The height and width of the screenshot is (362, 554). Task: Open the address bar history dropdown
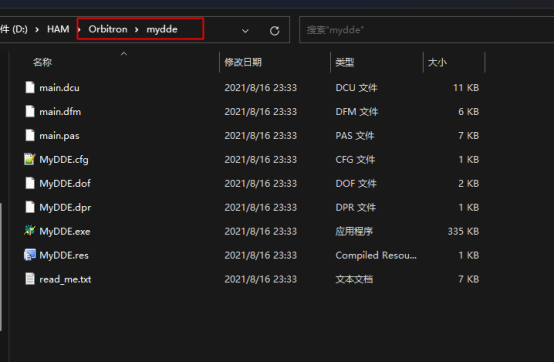(x=245, y=31)
